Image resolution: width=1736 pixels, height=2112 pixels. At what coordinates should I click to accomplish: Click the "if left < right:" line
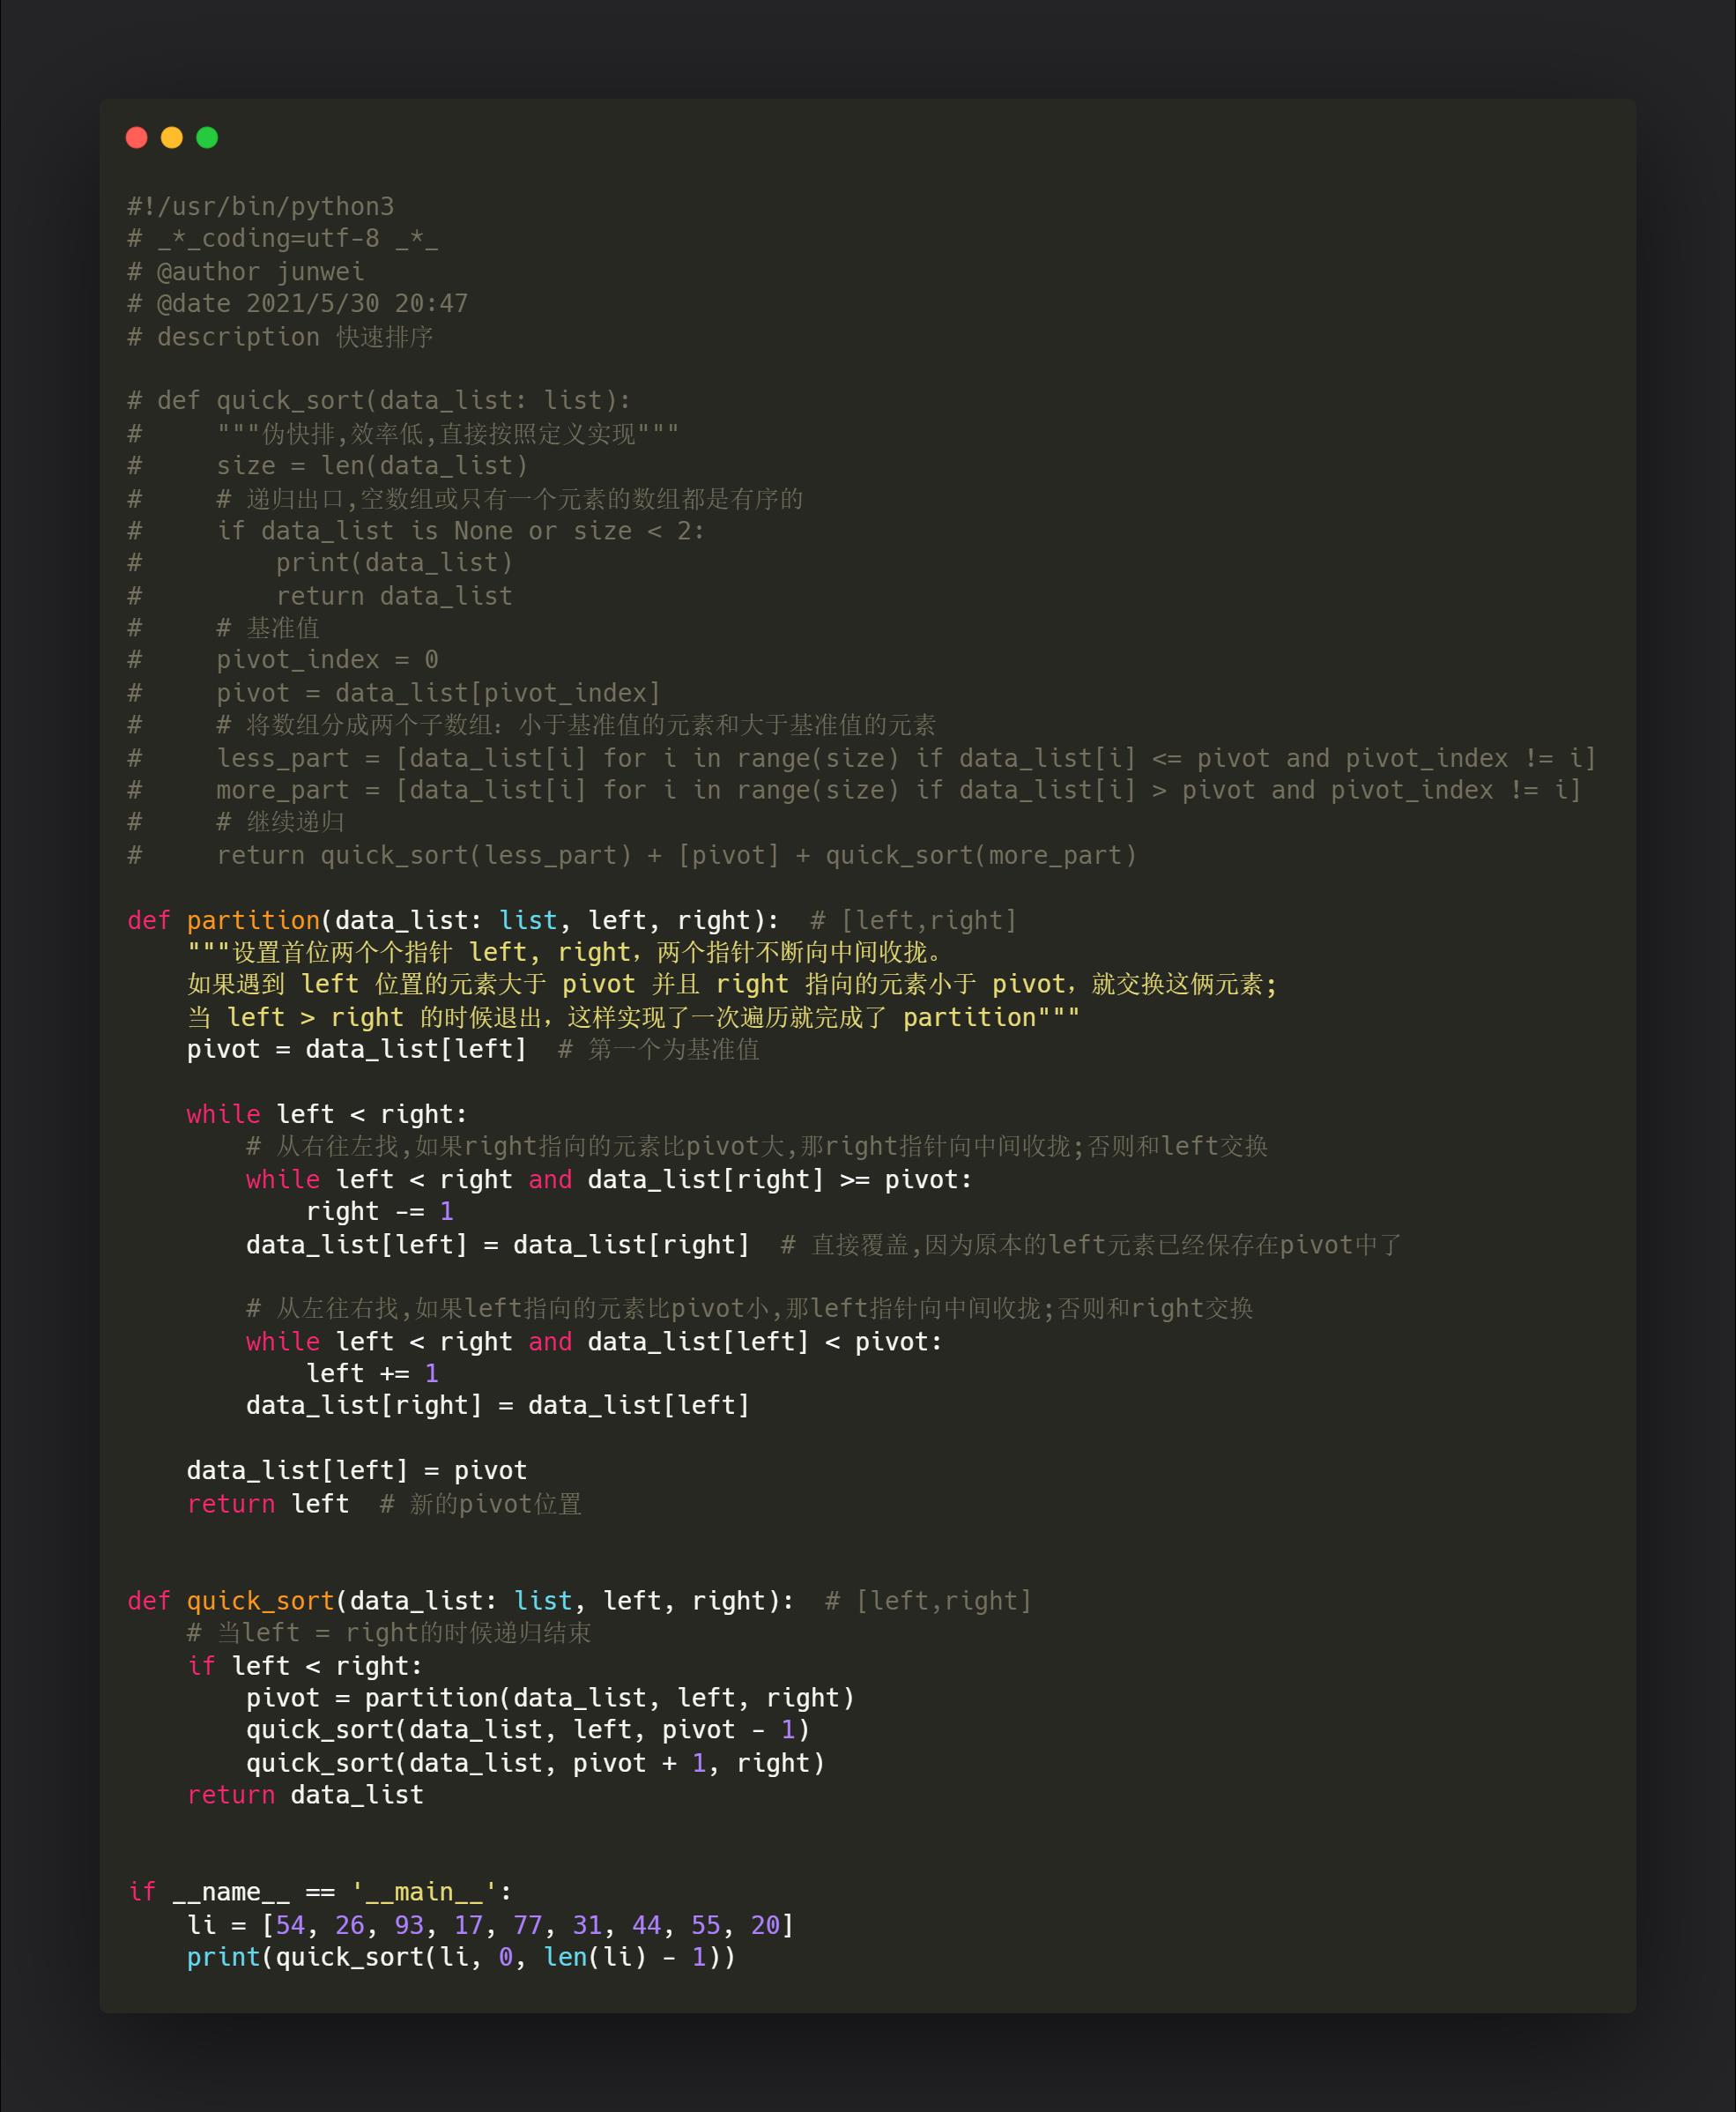click(305, 1665)
